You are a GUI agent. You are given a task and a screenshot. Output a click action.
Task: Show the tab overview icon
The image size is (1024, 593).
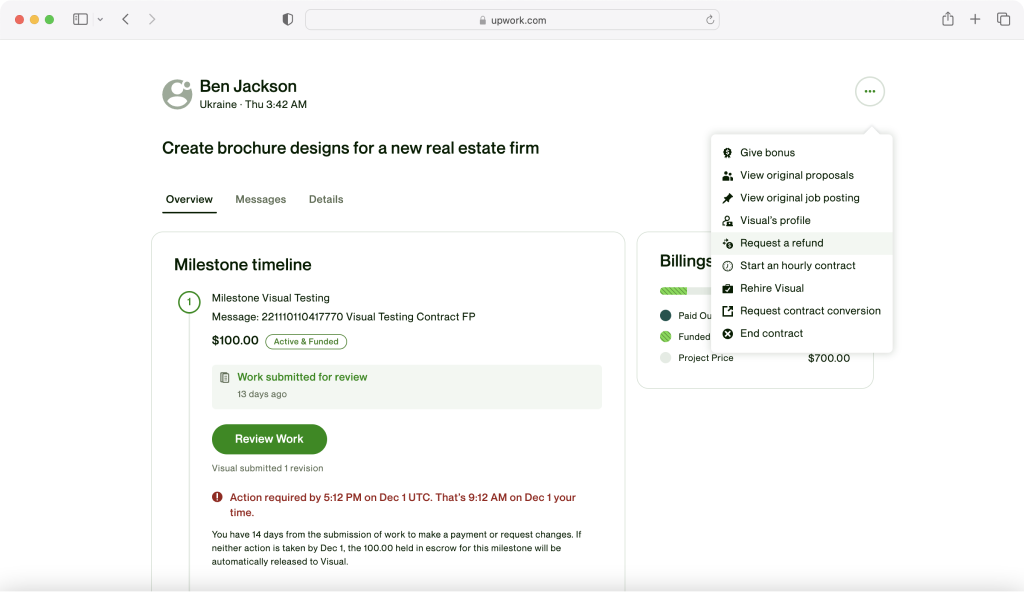click(1003, 20)
